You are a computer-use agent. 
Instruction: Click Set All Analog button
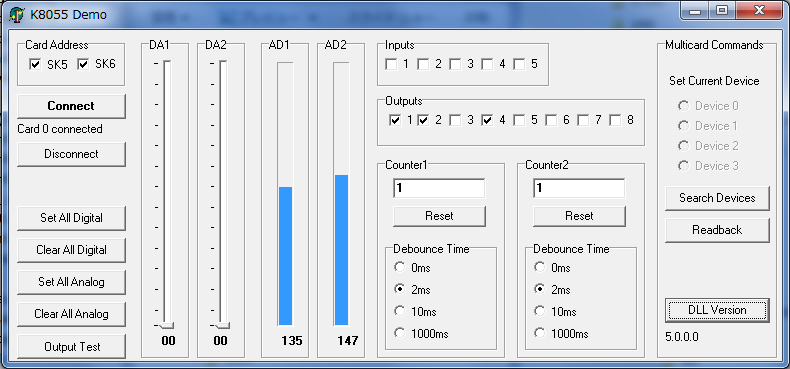[x=71, y=282]
